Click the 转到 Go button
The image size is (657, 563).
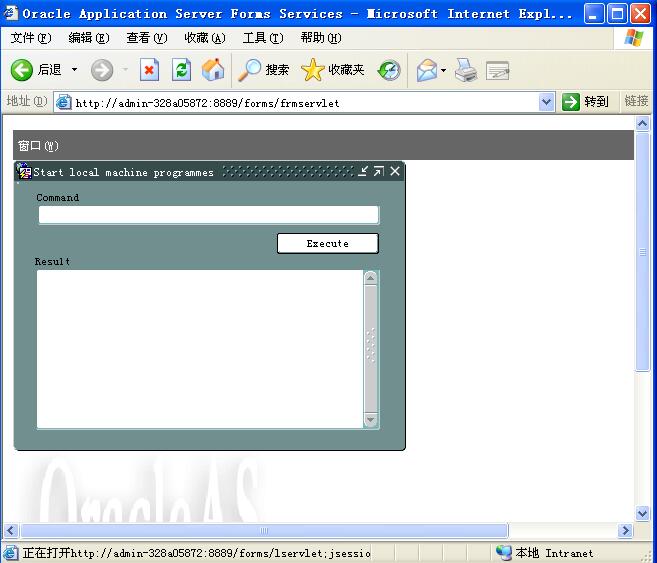point(585,102)
